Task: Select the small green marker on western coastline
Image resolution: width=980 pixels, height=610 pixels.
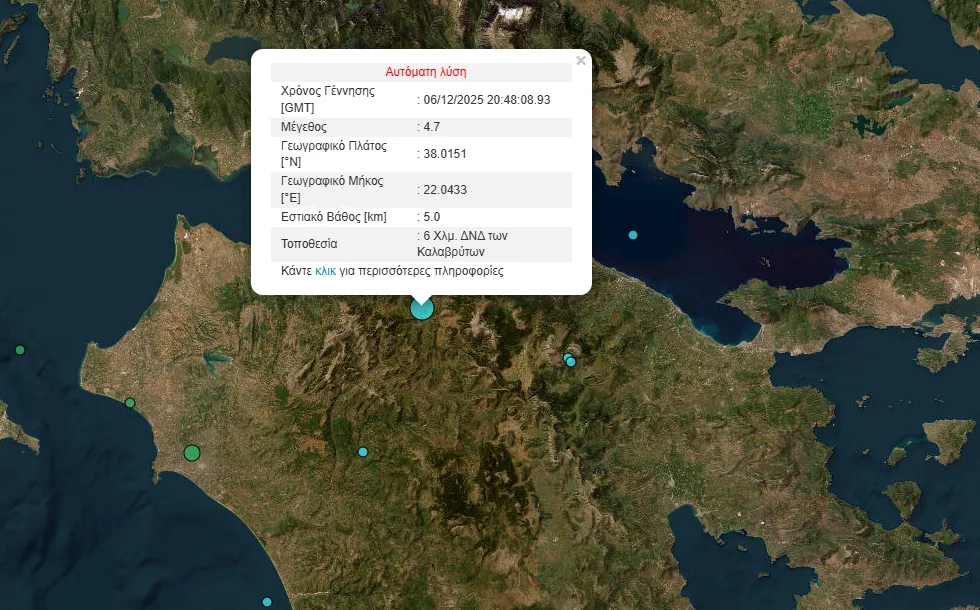Action: (x=130, y=403)
